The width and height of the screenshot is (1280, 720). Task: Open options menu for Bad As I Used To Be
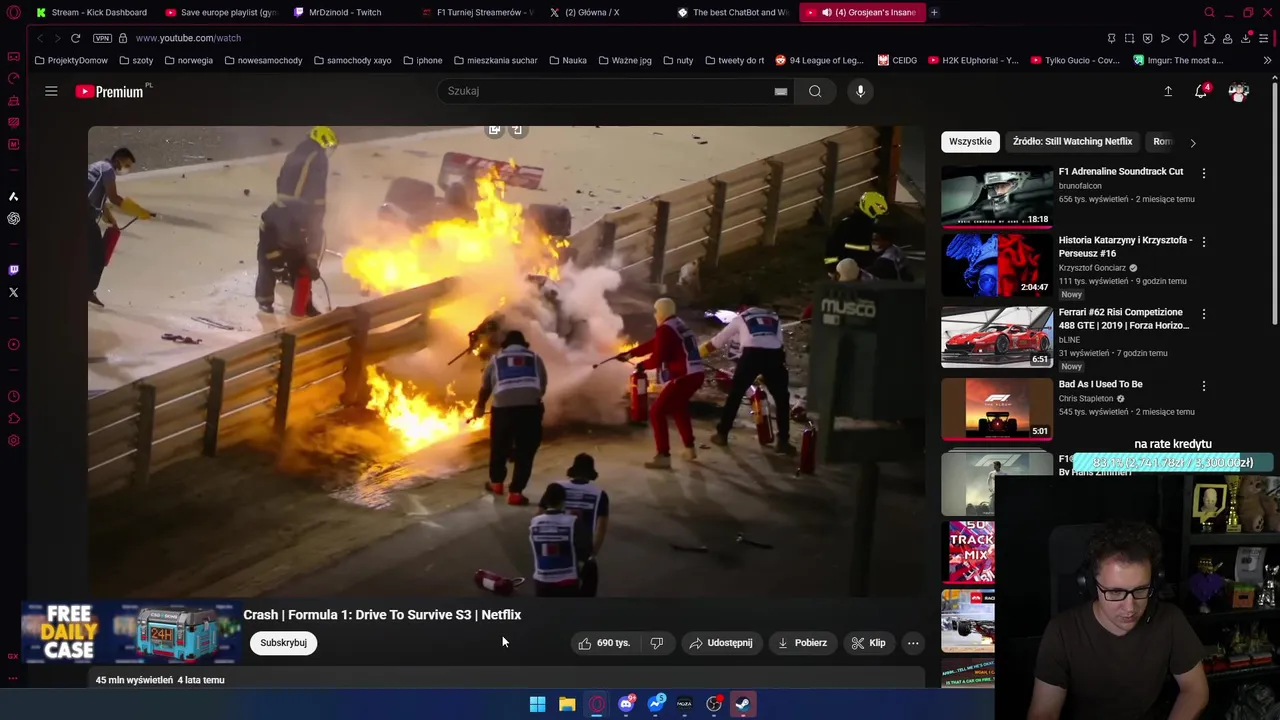coord(1204,386)
